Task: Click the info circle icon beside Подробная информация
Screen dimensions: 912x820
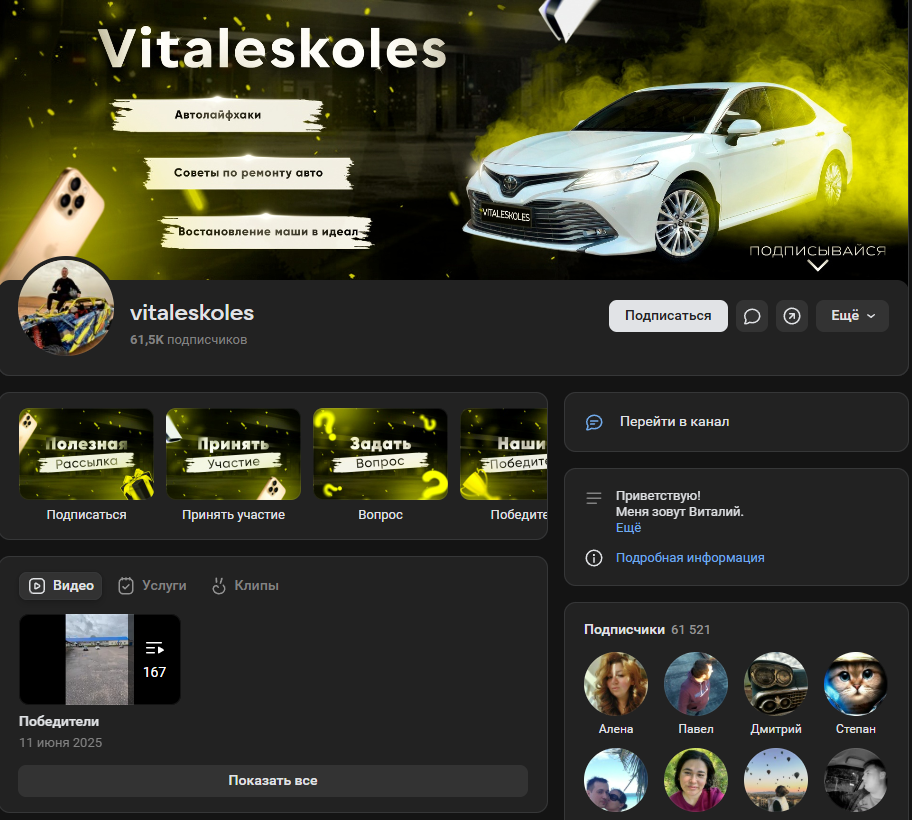Action: tap(594, 558)
